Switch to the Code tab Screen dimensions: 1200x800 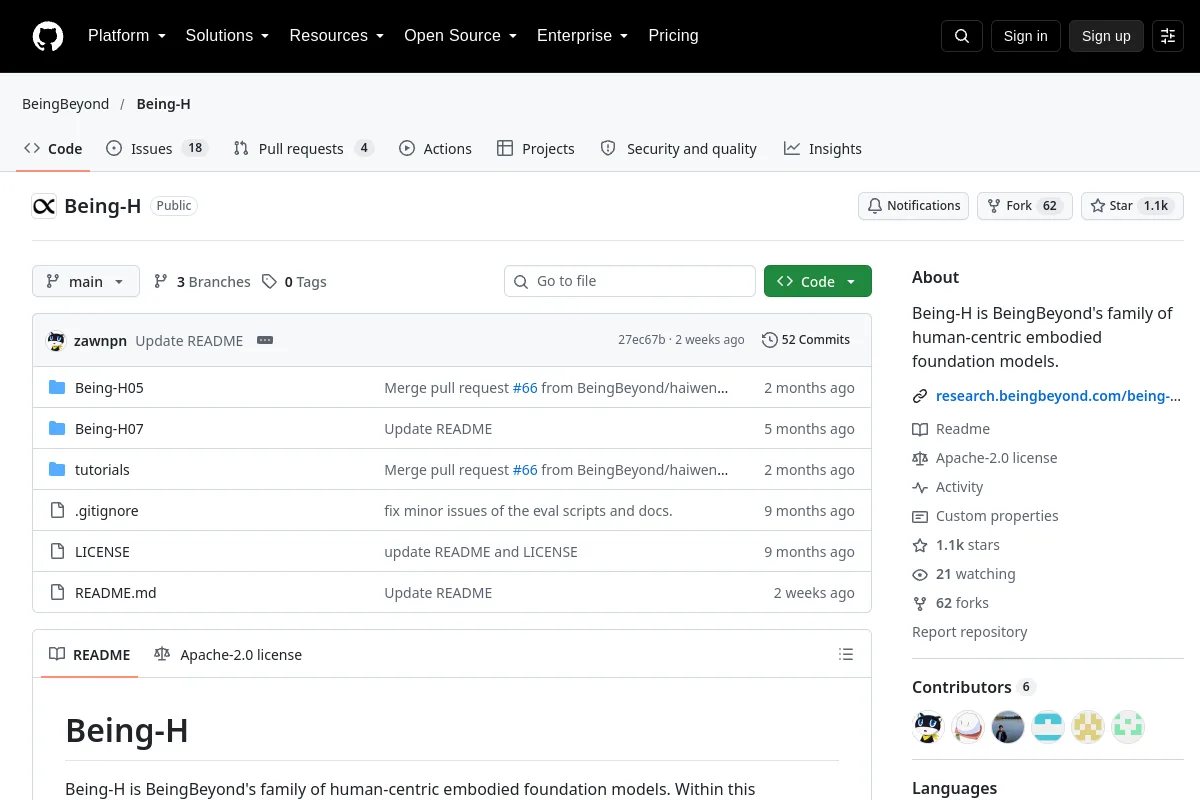coord(53,149)
